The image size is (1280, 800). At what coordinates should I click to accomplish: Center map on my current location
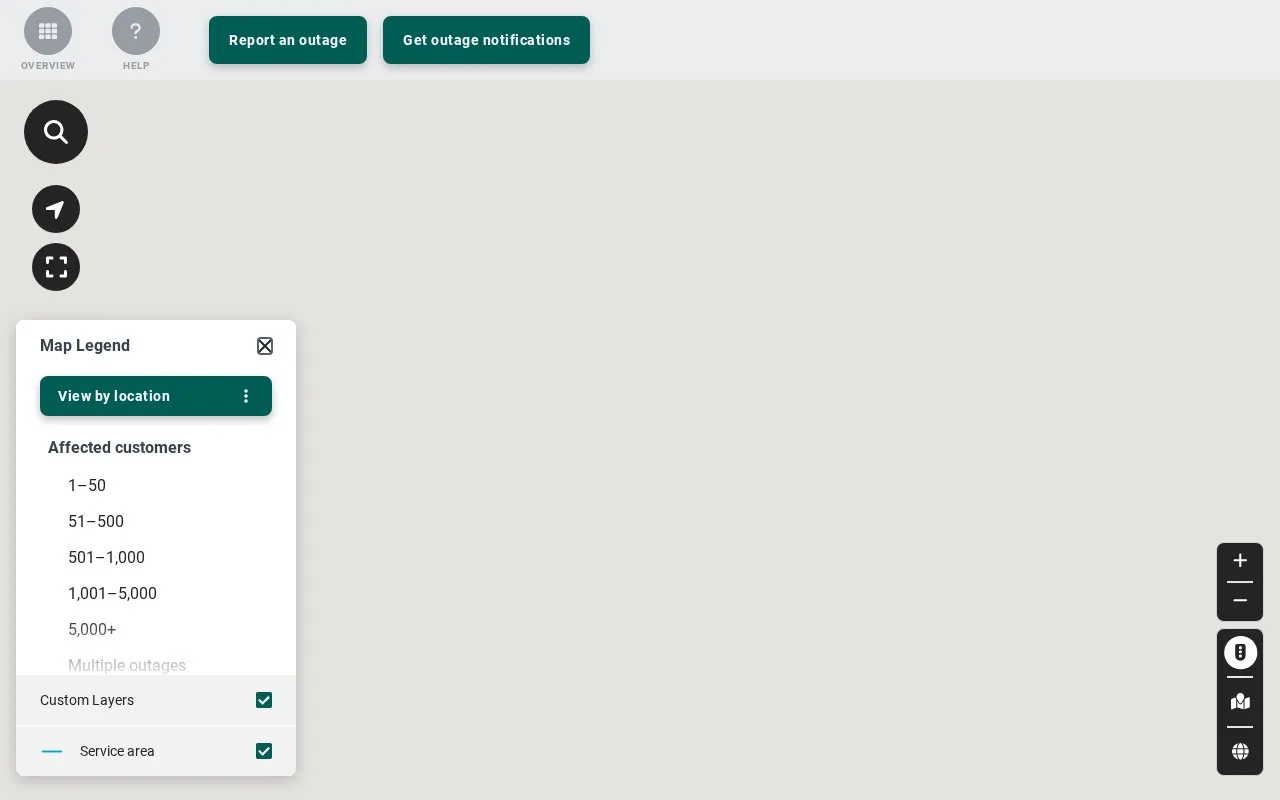tap(56, 210)
